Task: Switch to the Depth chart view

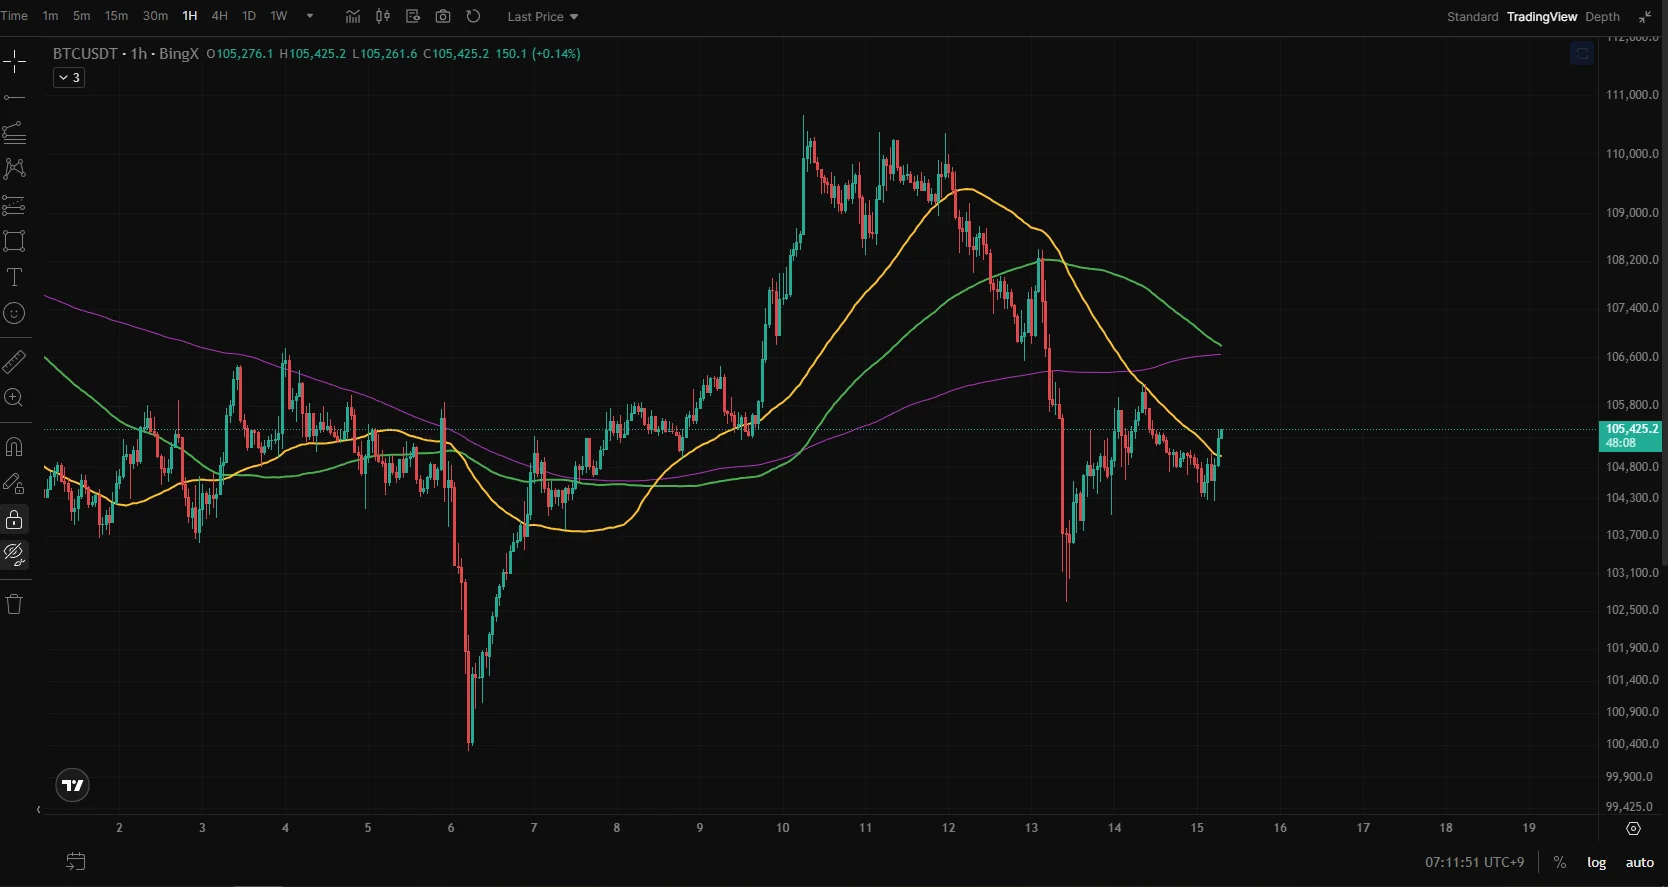Action: click(1602, 16)
